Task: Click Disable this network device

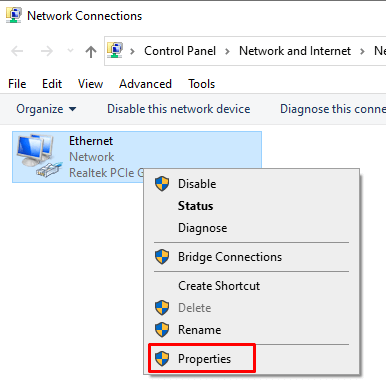Action: (x=179, y=109)
